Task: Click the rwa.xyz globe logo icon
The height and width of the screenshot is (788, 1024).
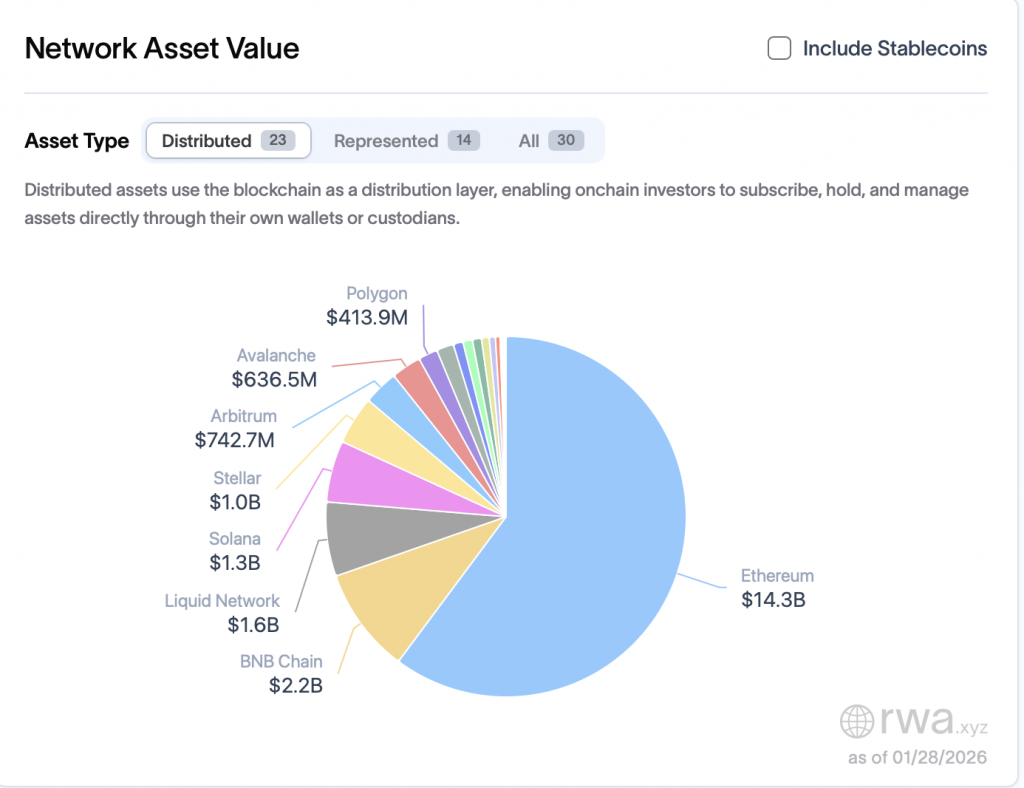Action: 857,721
